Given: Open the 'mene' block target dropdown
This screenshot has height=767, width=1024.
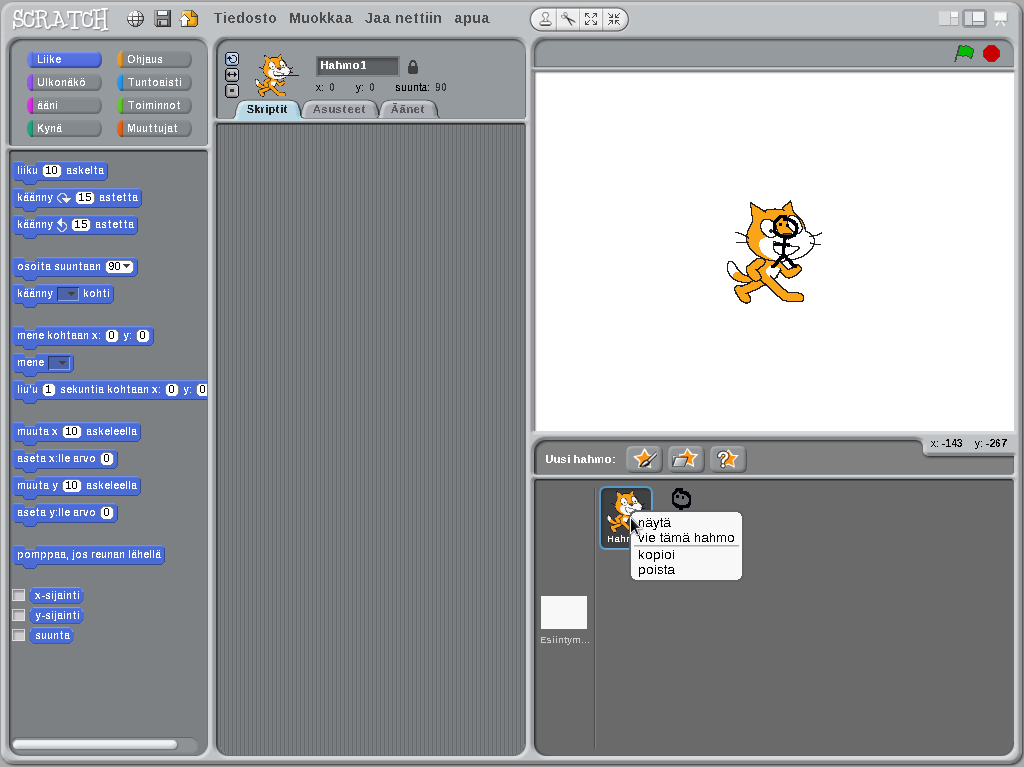Looking at the screenshot, I should coord(60,363).
